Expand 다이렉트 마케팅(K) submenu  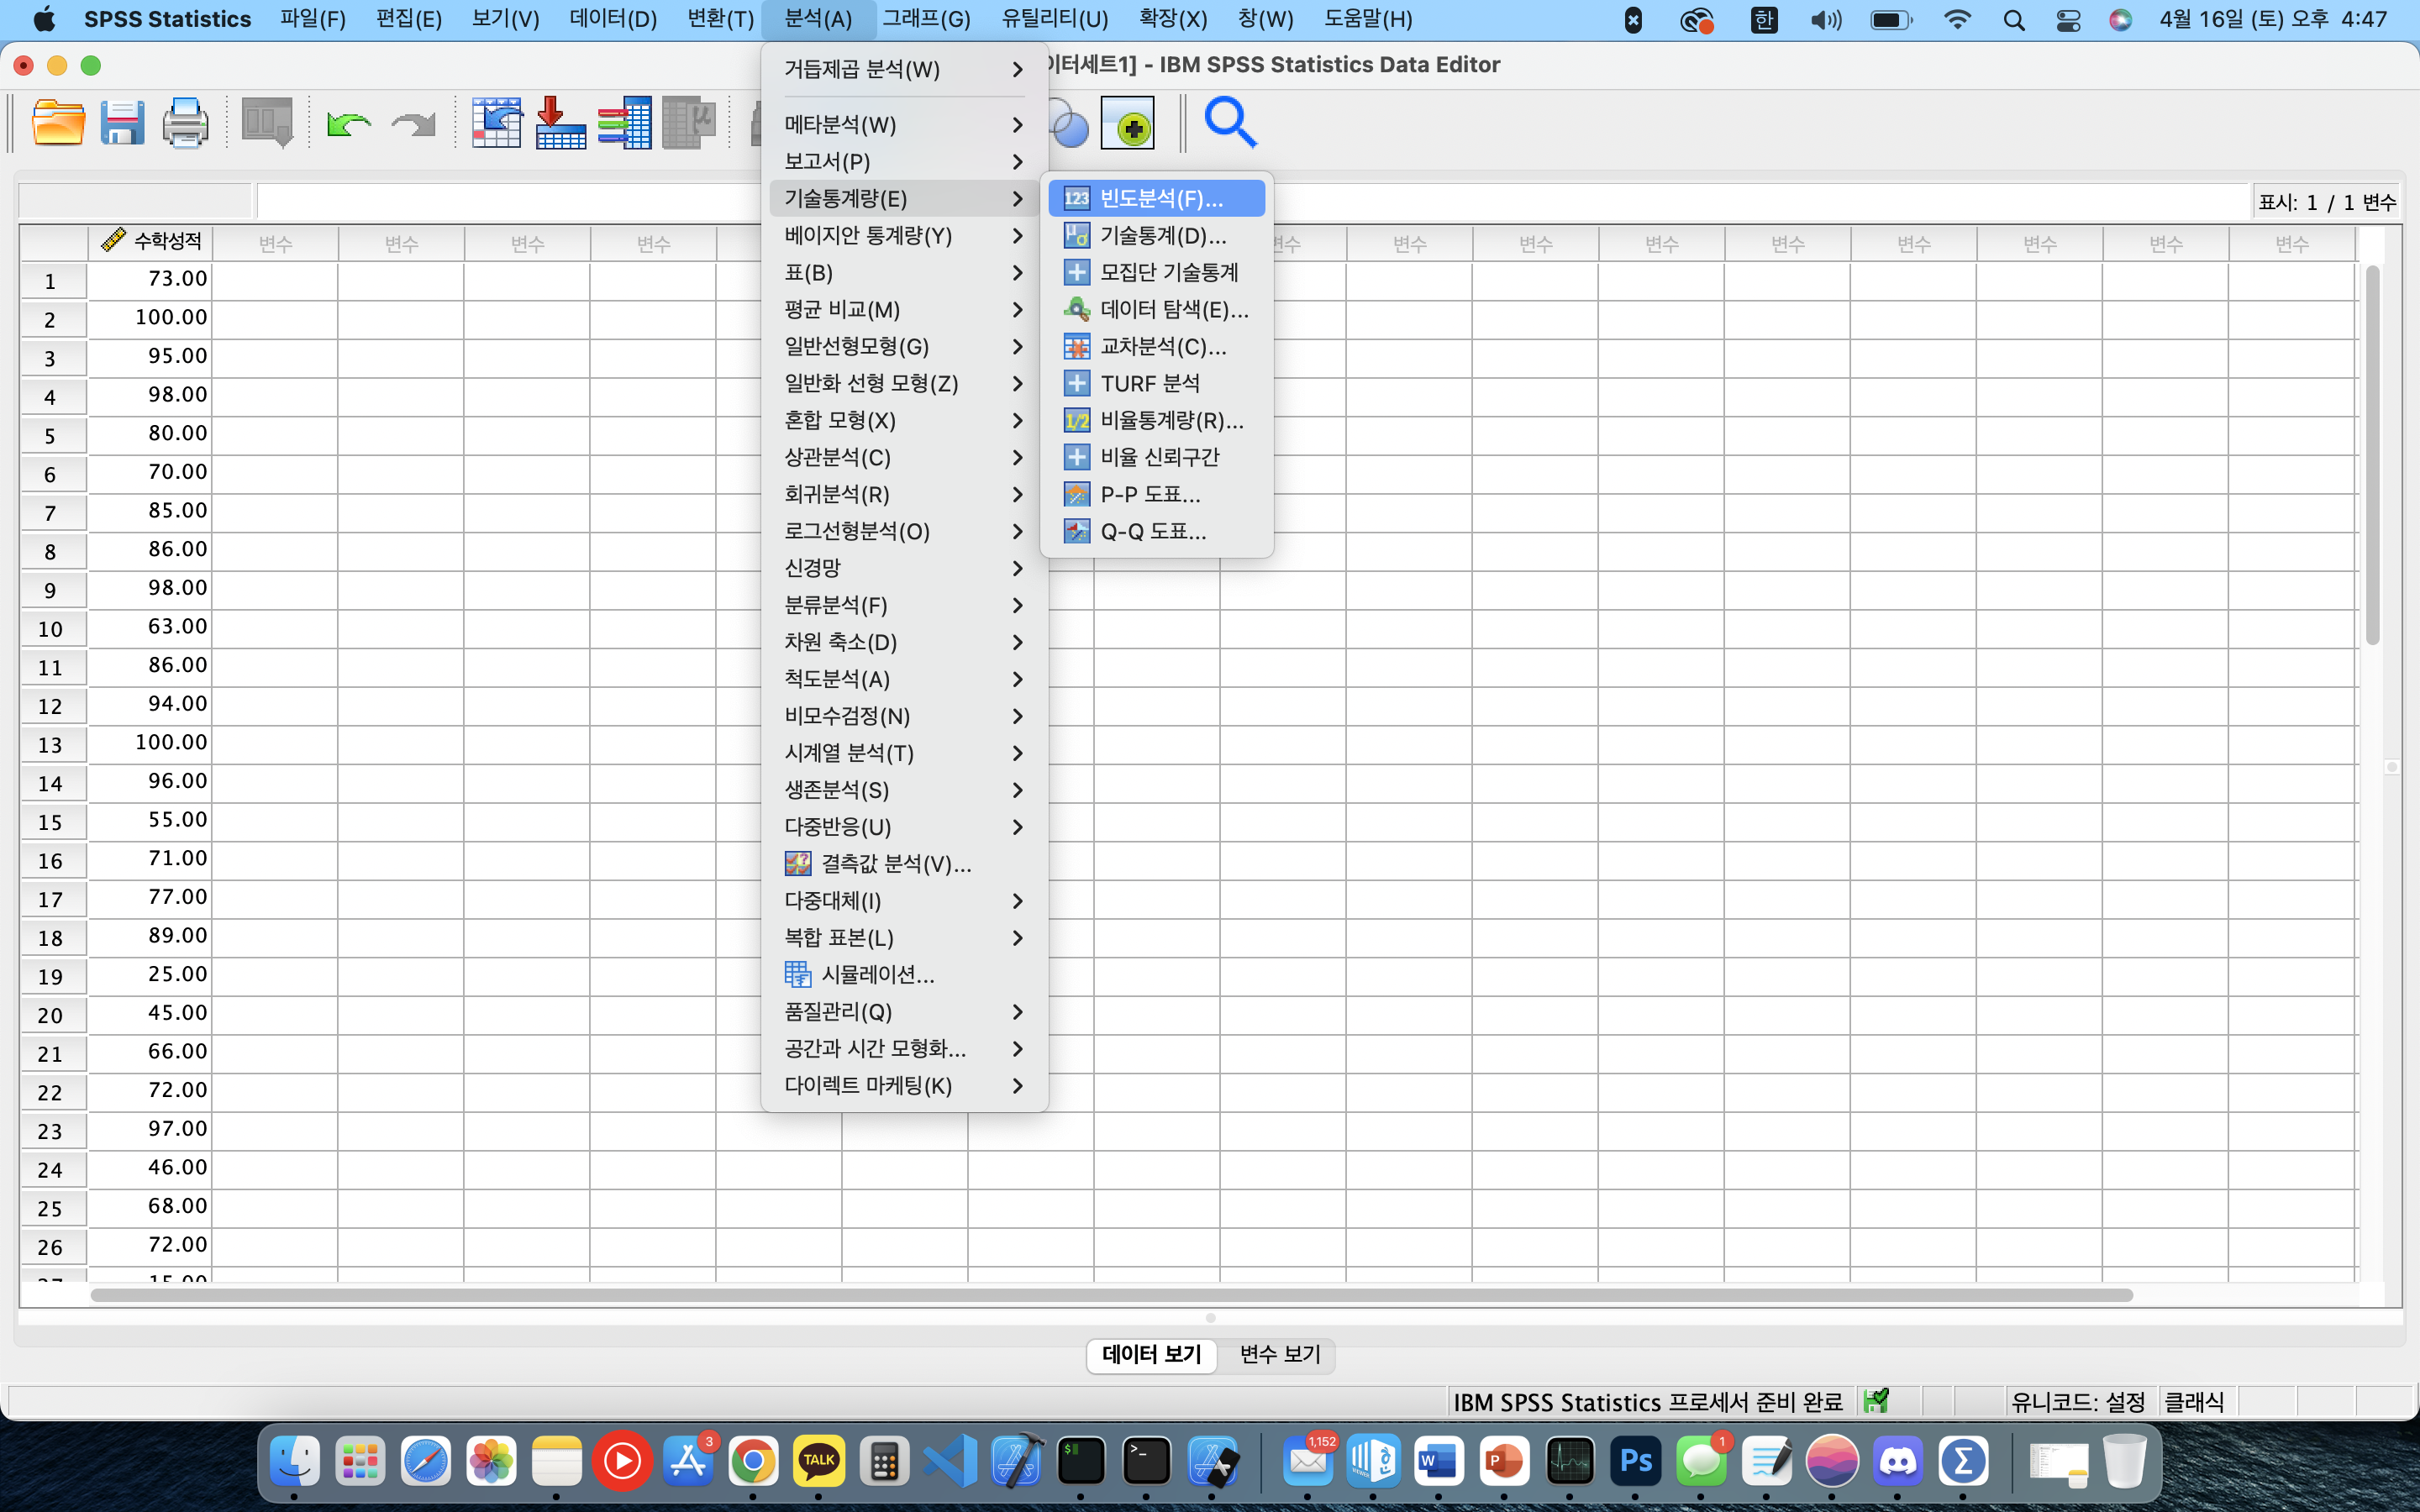click(x=904, y=1085)
